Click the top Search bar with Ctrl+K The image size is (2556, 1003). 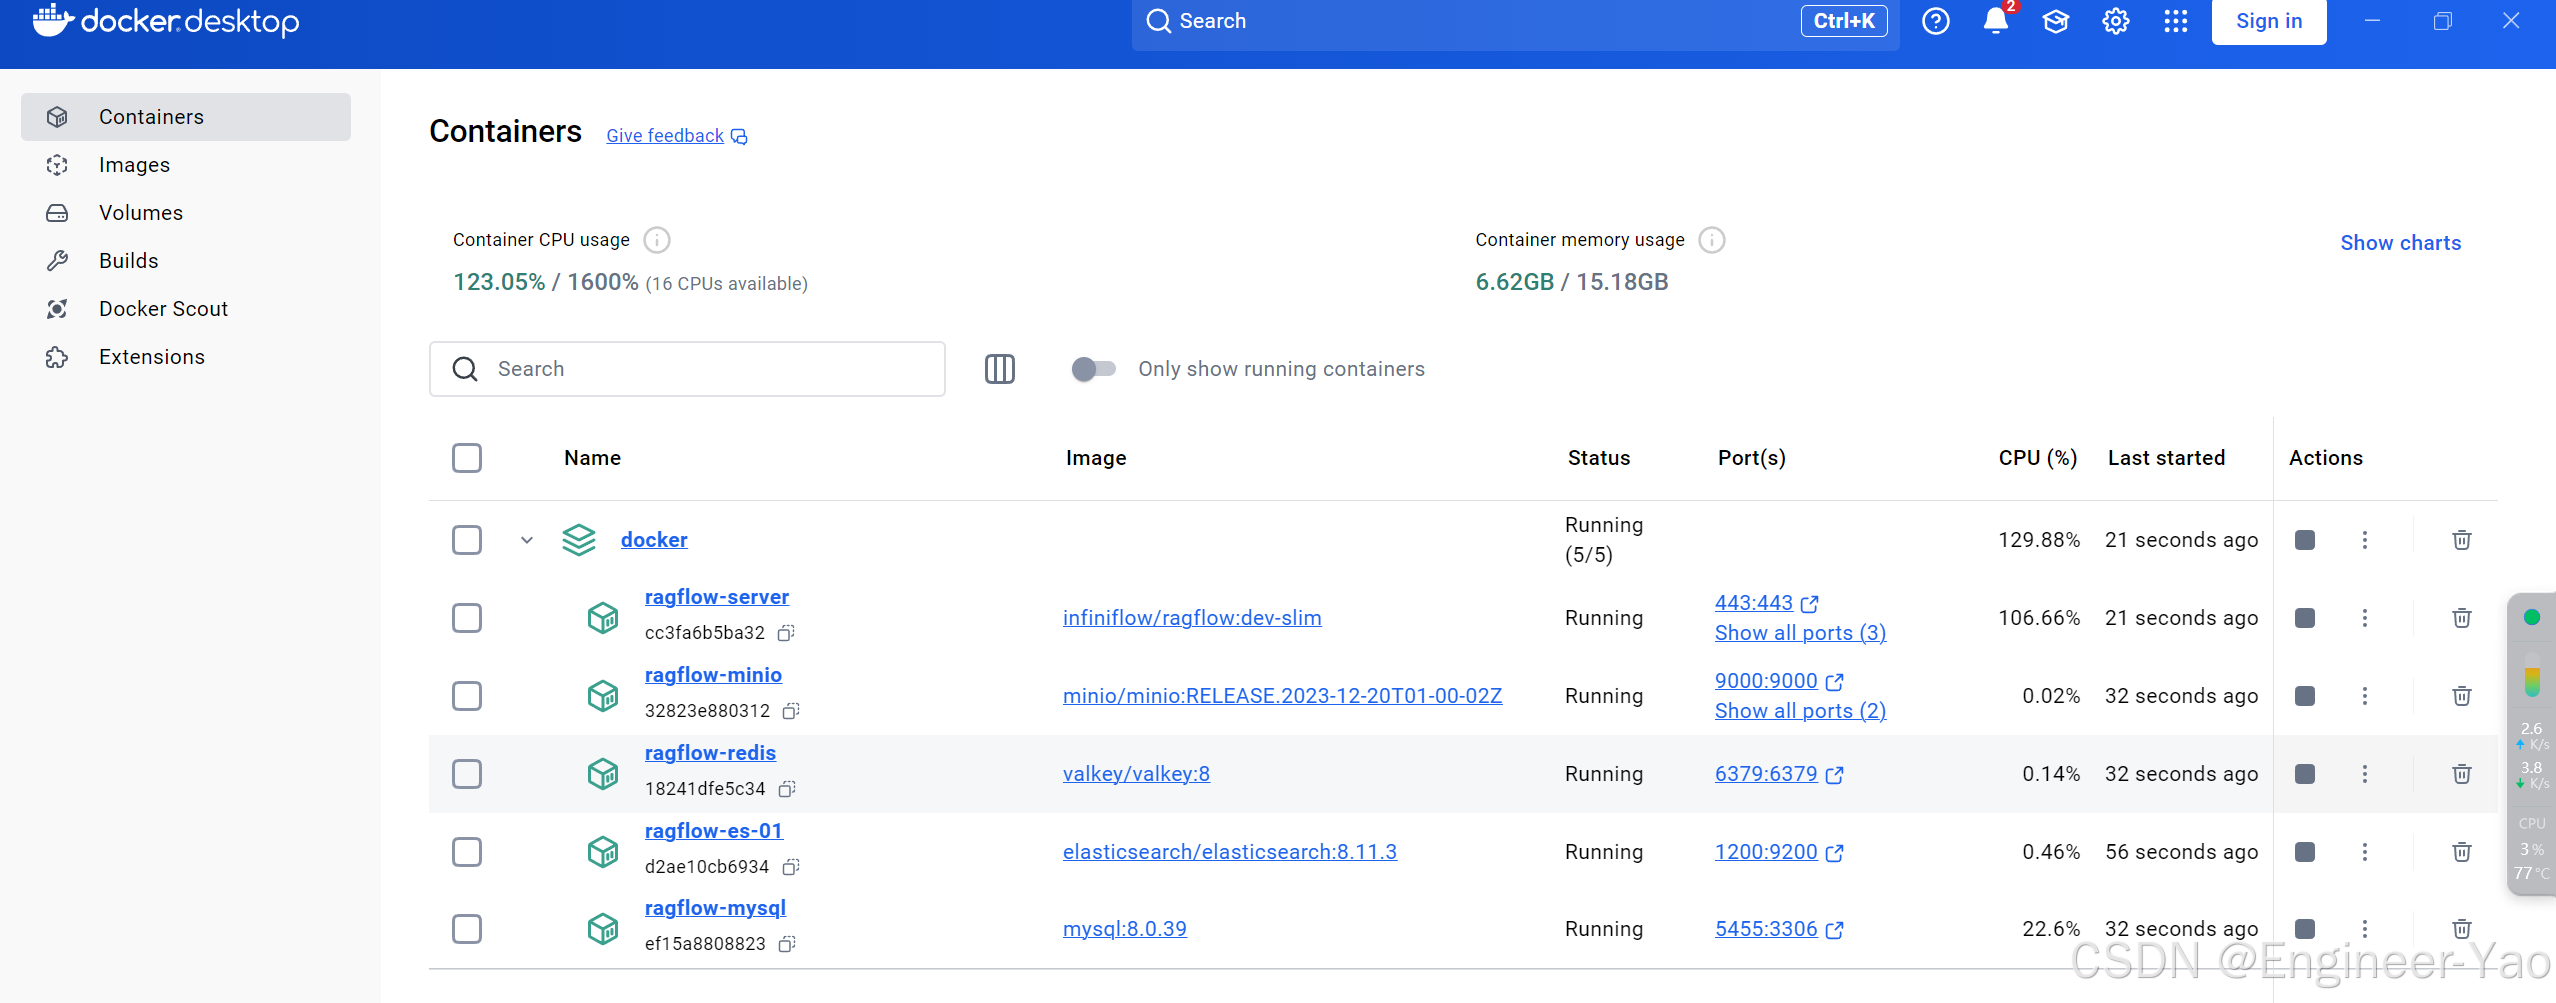(x=1515, y=21)
